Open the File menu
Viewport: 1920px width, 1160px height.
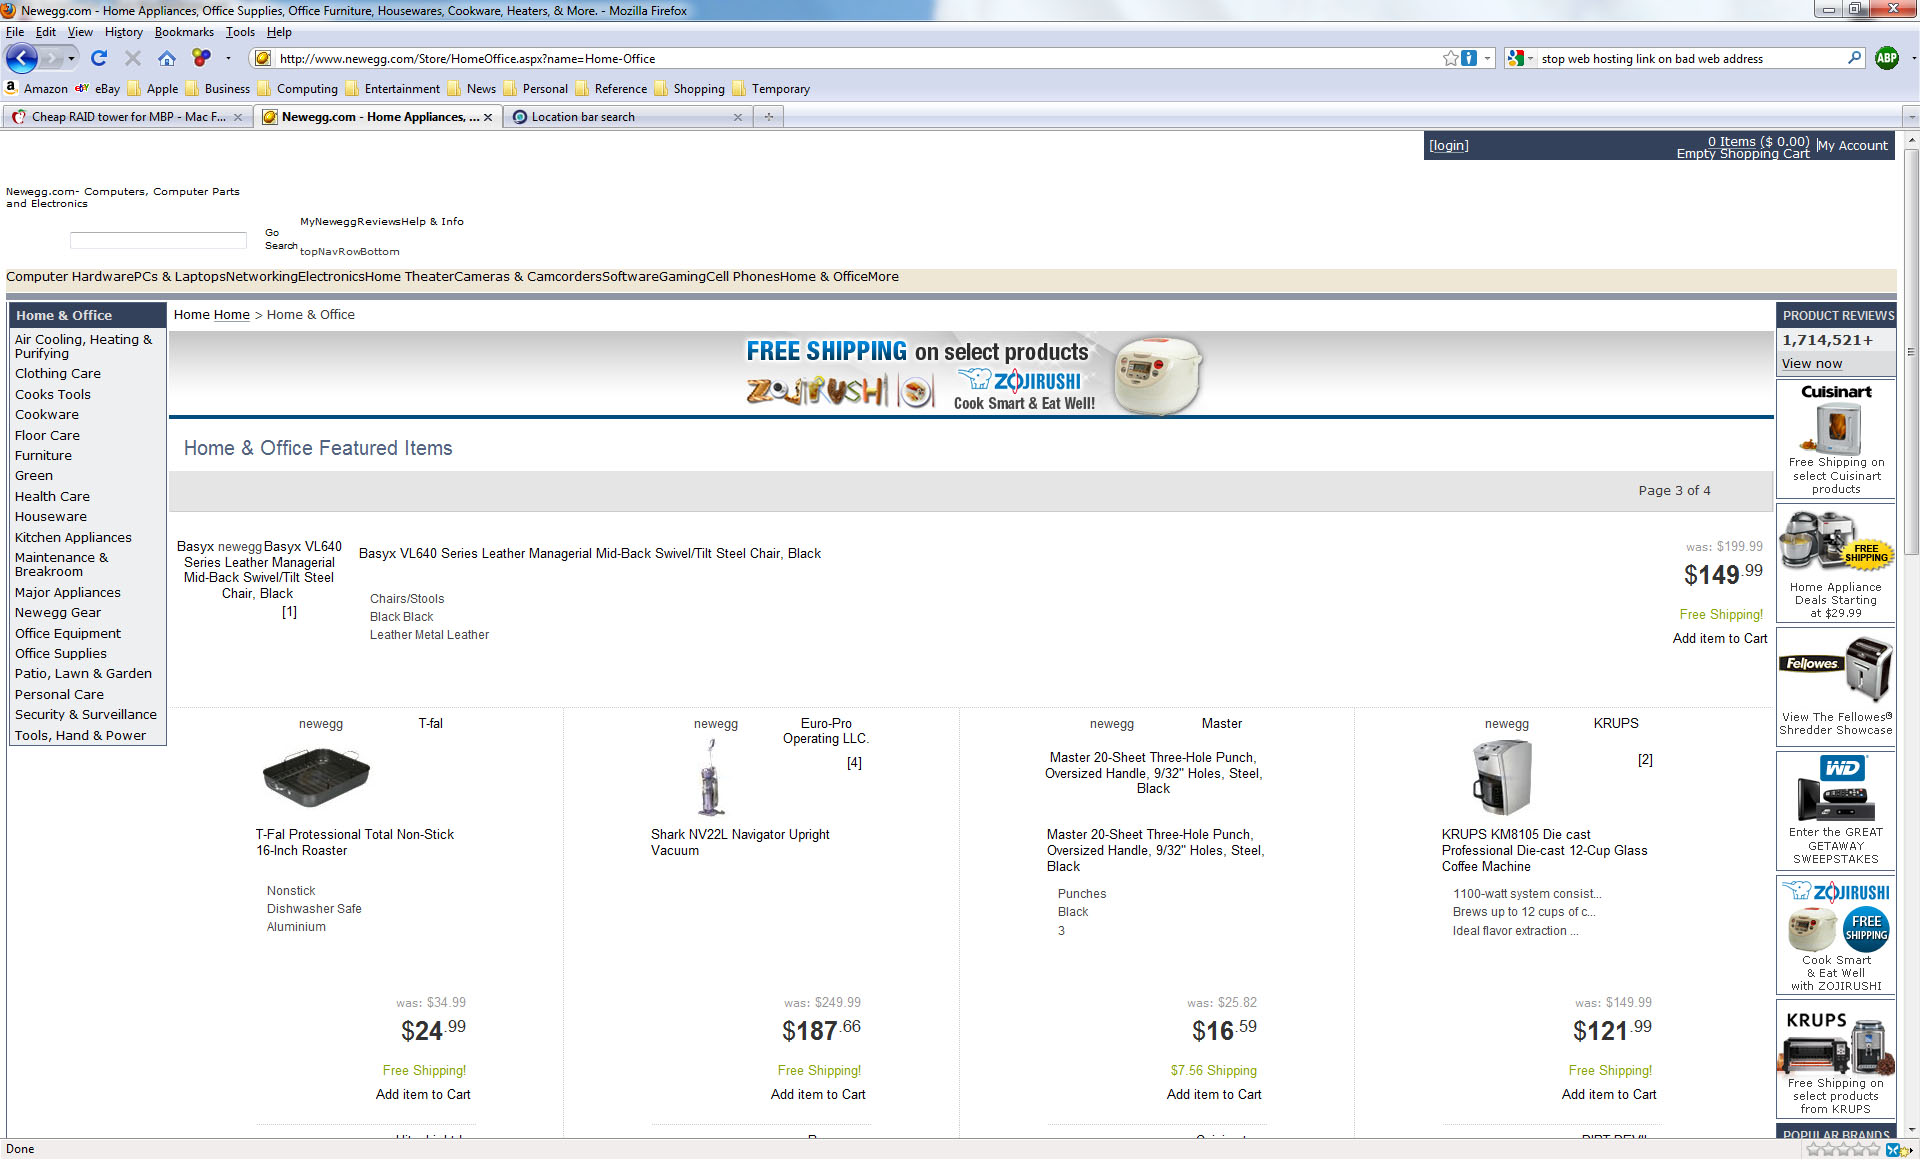(x=15, y=32)
